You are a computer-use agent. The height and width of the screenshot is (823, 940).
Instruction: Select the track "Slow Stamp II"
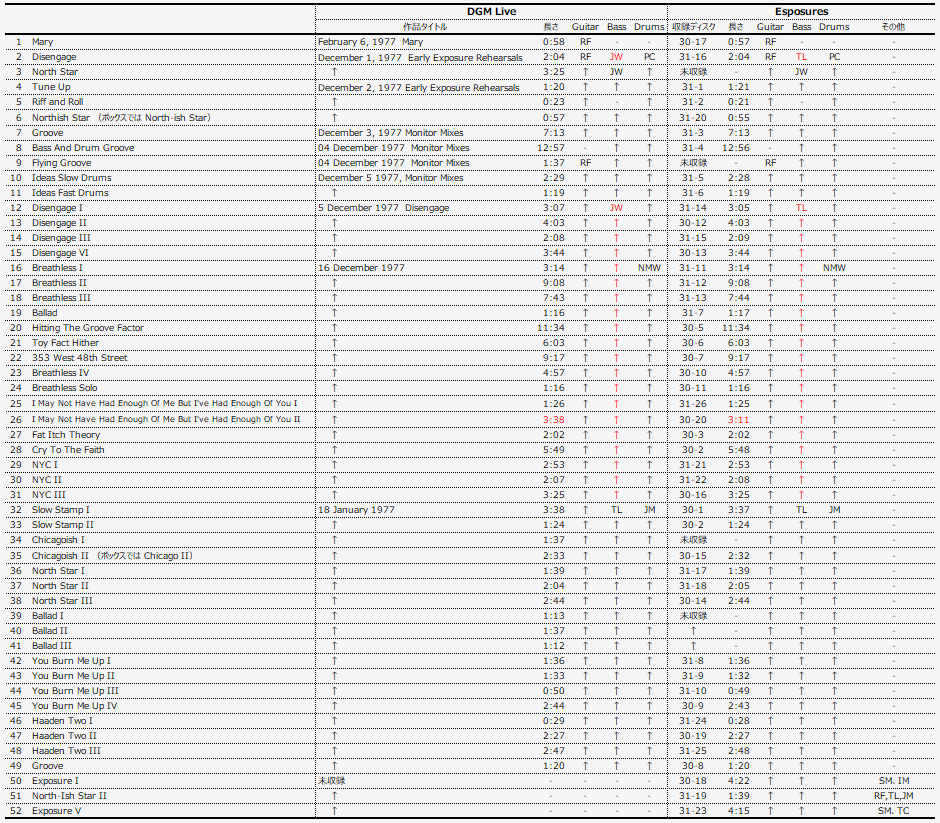(62, 524)
